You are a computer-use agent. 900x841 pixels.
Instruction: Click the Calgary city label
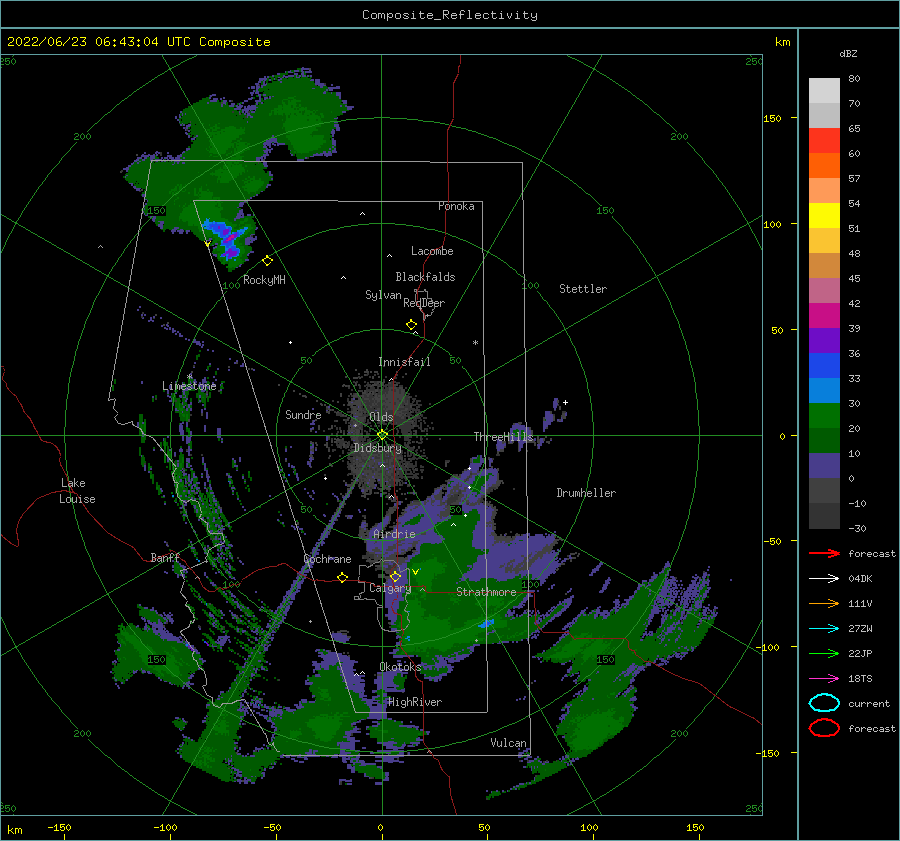pyautogui.click(x=390, y=588)
